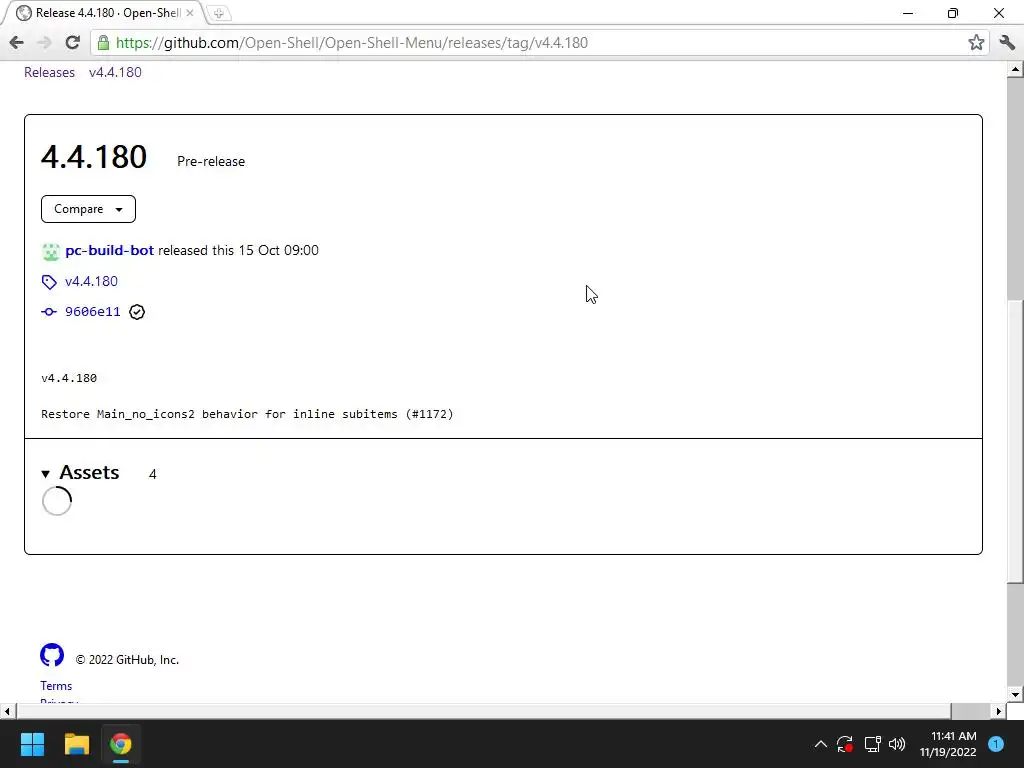Open pc-build-bot profile link
Image resolution: width=1024 pixels, height=768 pixels.
[110, 251]
